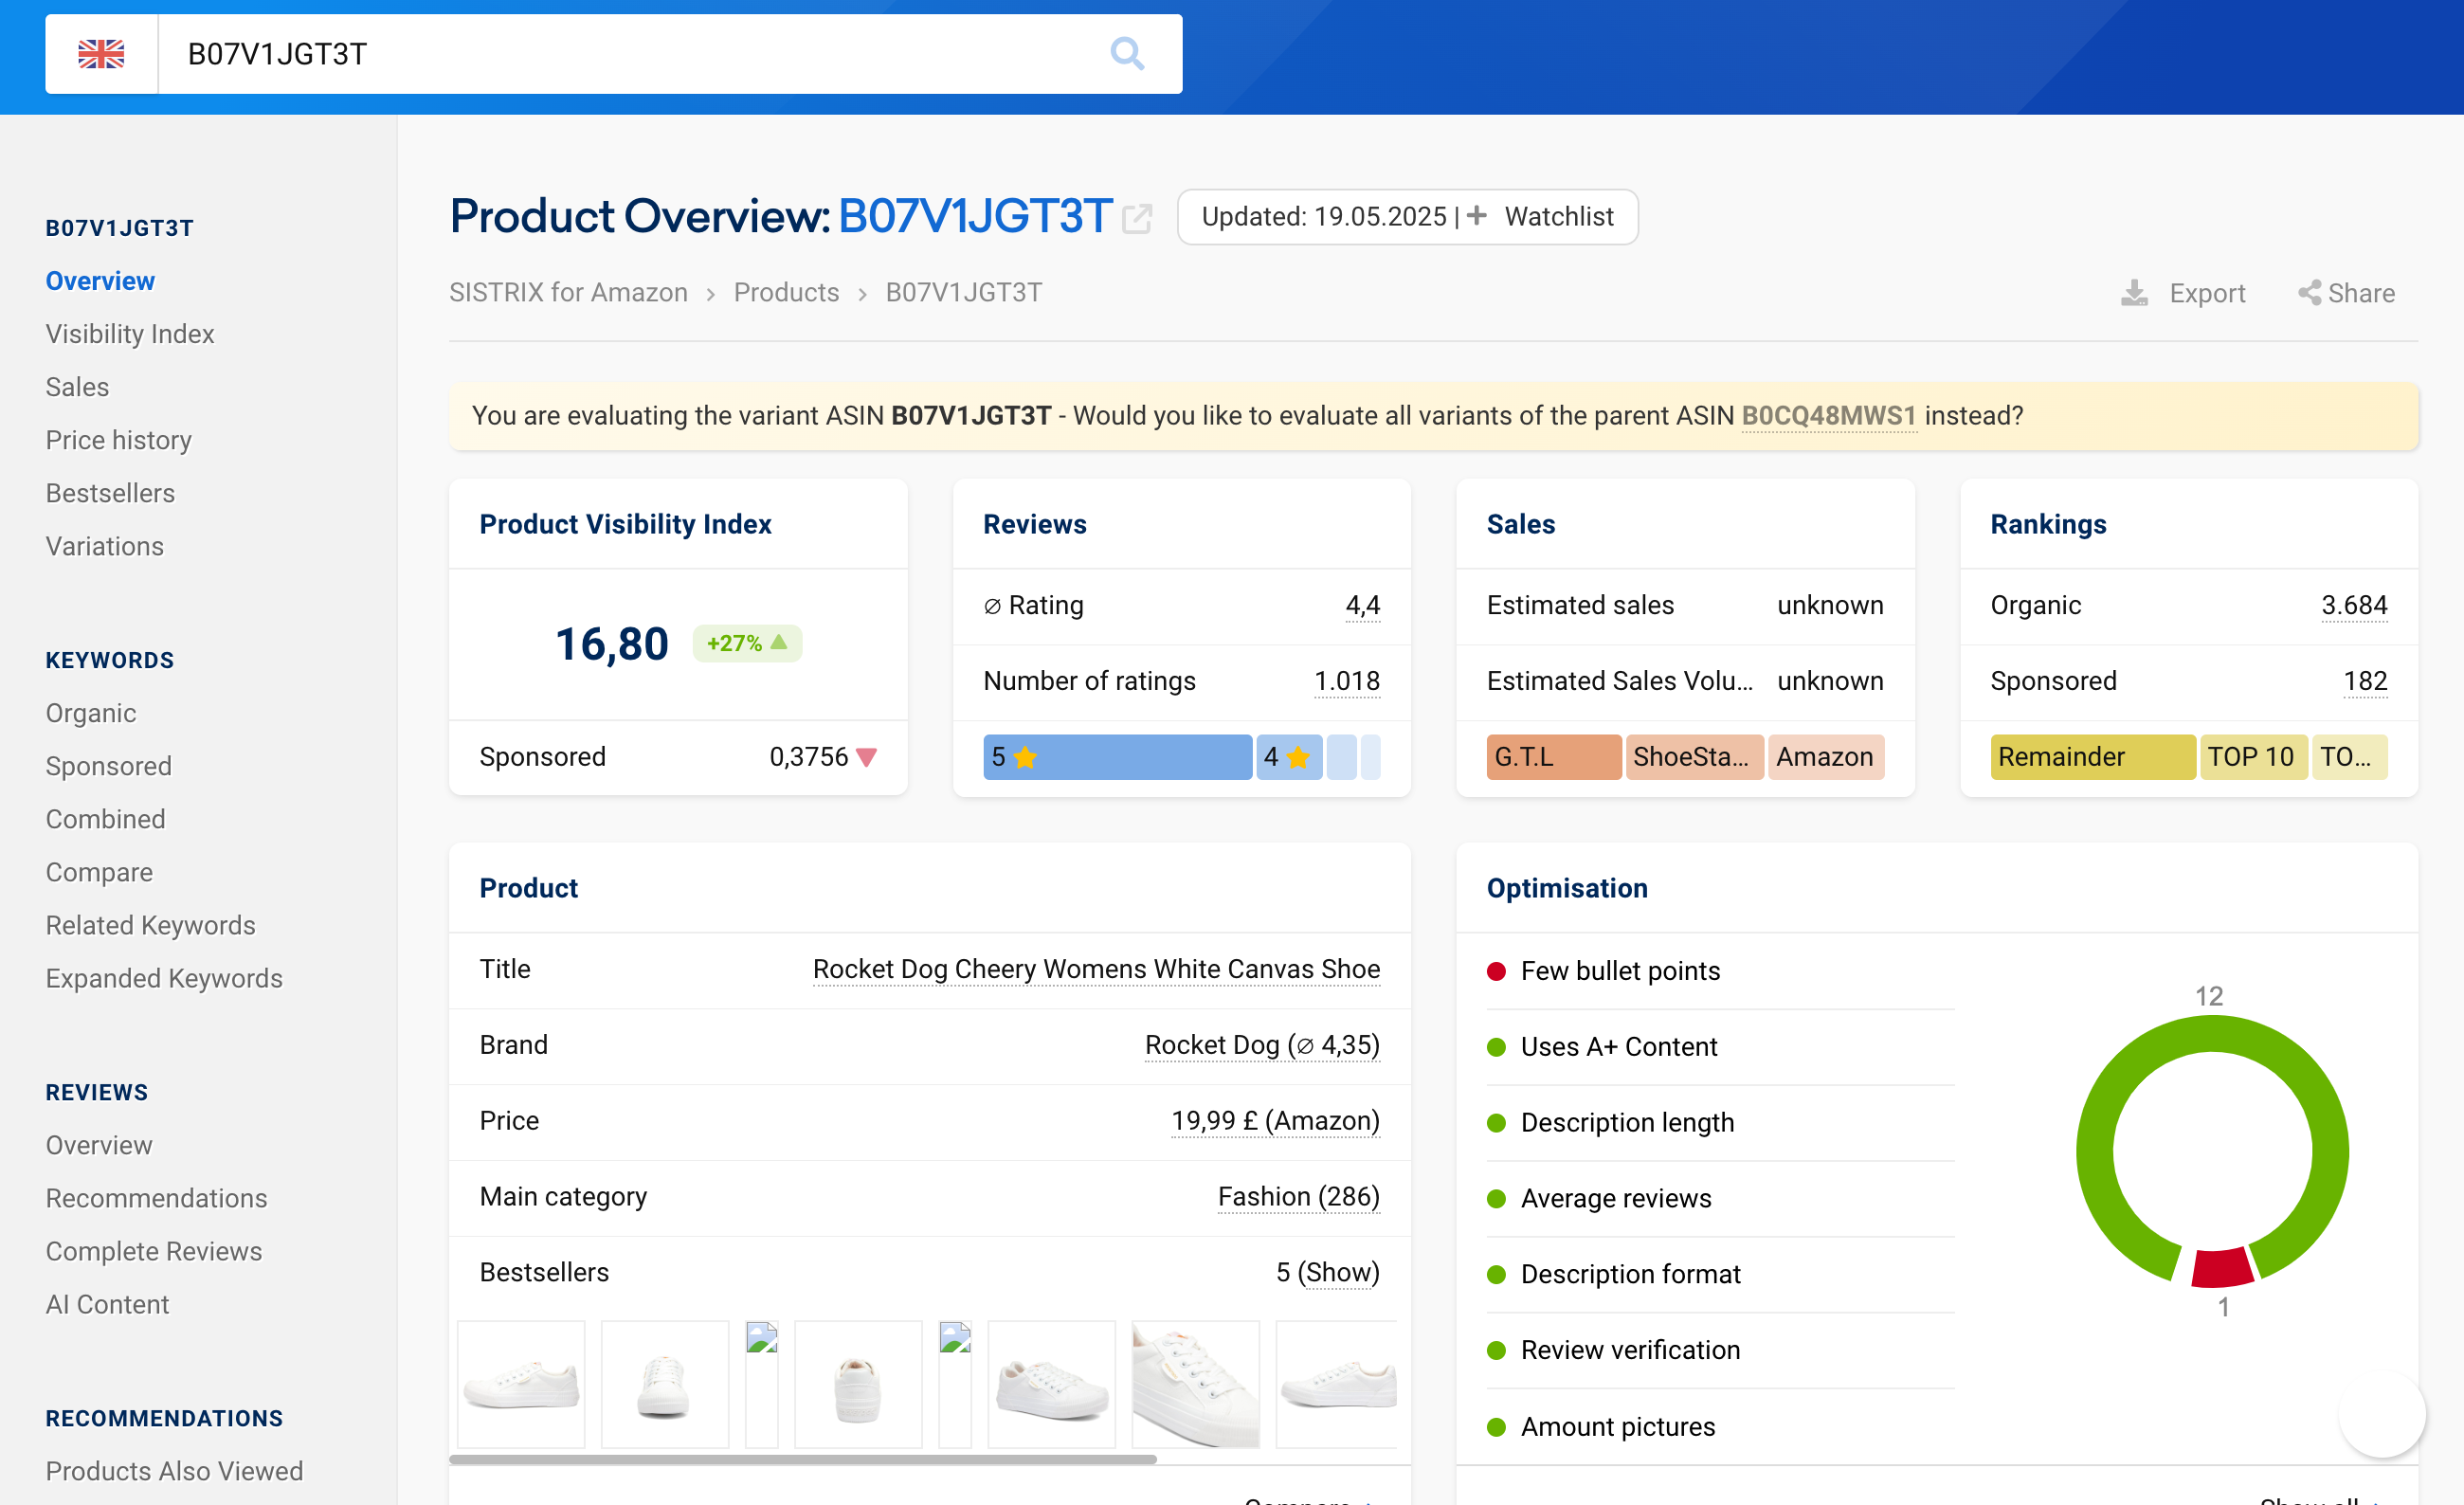Screen dimensions: 2464x1505
Task: Click the UK flag country selector
Action: (x=101, y=54)
